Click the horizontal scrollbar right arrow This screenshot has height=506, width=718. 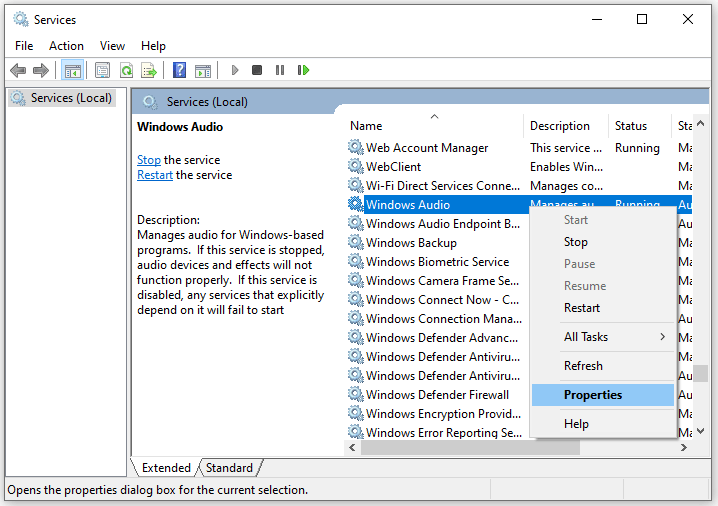684,447
